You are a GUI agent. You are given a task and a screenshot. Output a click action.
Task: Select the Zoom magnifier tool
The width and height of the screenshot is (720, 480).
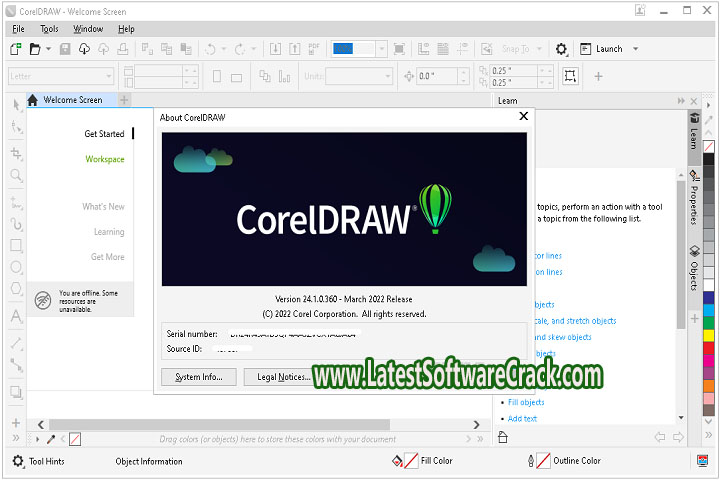[x=17, y=175]
